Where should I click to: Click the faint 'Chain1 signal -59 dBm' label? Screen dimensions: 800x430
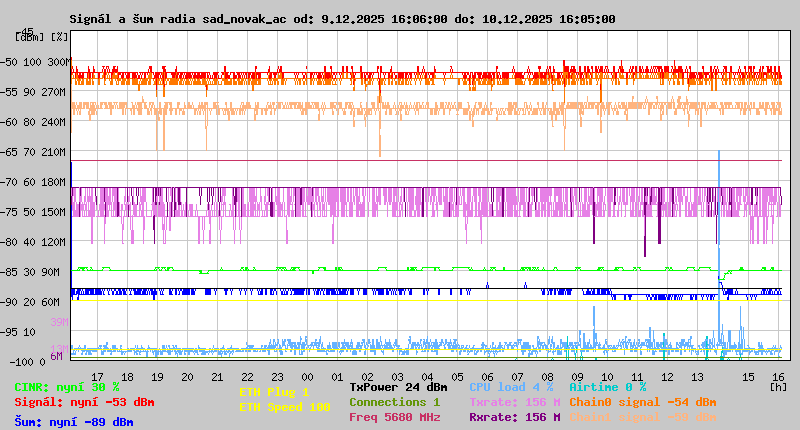pyautogui.click(x=643, y=417)
